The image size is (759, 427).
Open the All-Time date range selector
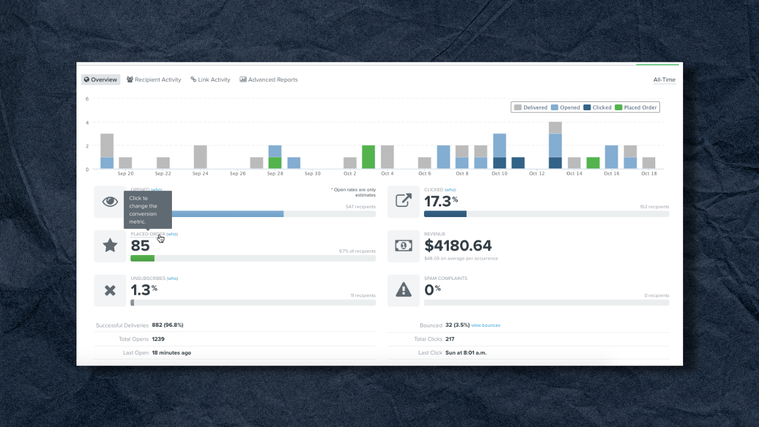(664, 80)
